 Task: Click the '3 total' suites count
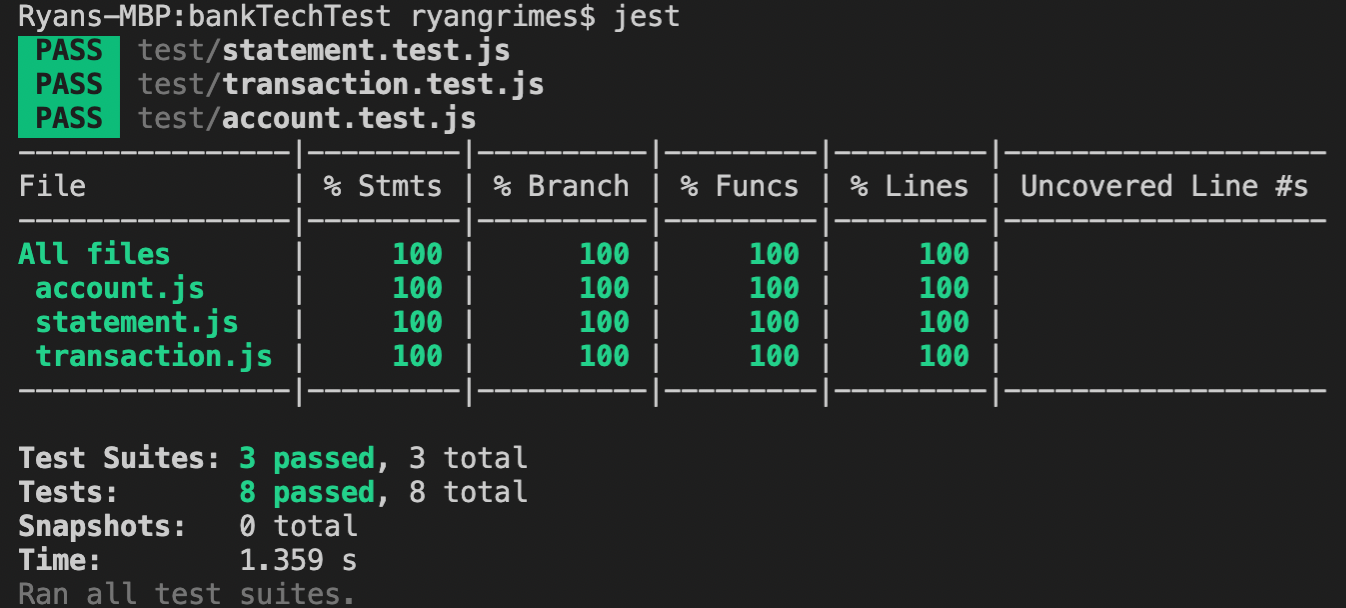(x=468, y=458)
